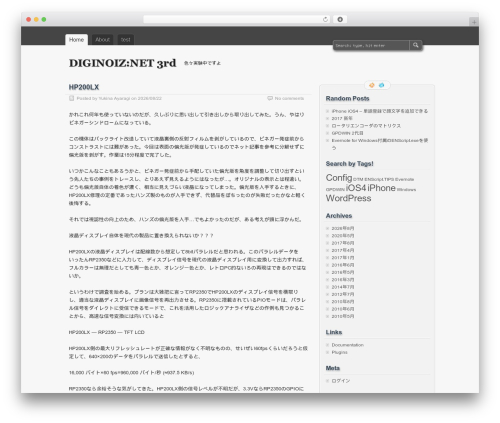Open random post starting with iPhone iOS4
This screenshot has height=423, width=500.
point(380,111)
